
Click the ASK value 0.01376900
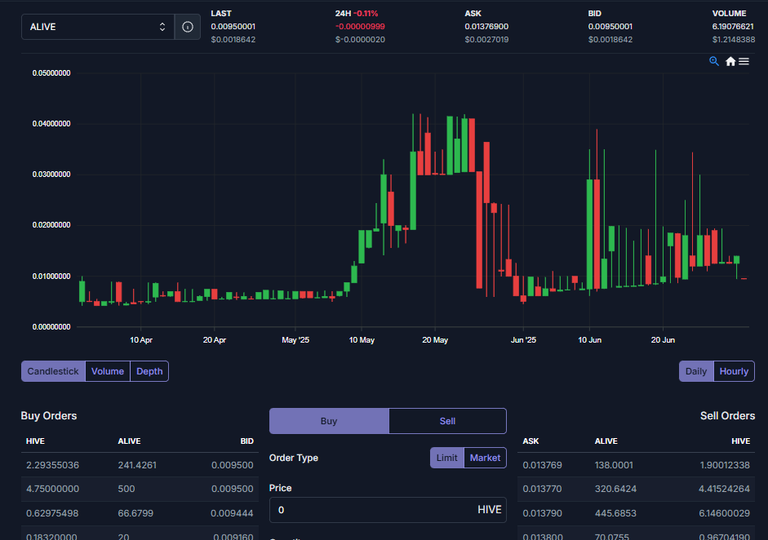486,26
